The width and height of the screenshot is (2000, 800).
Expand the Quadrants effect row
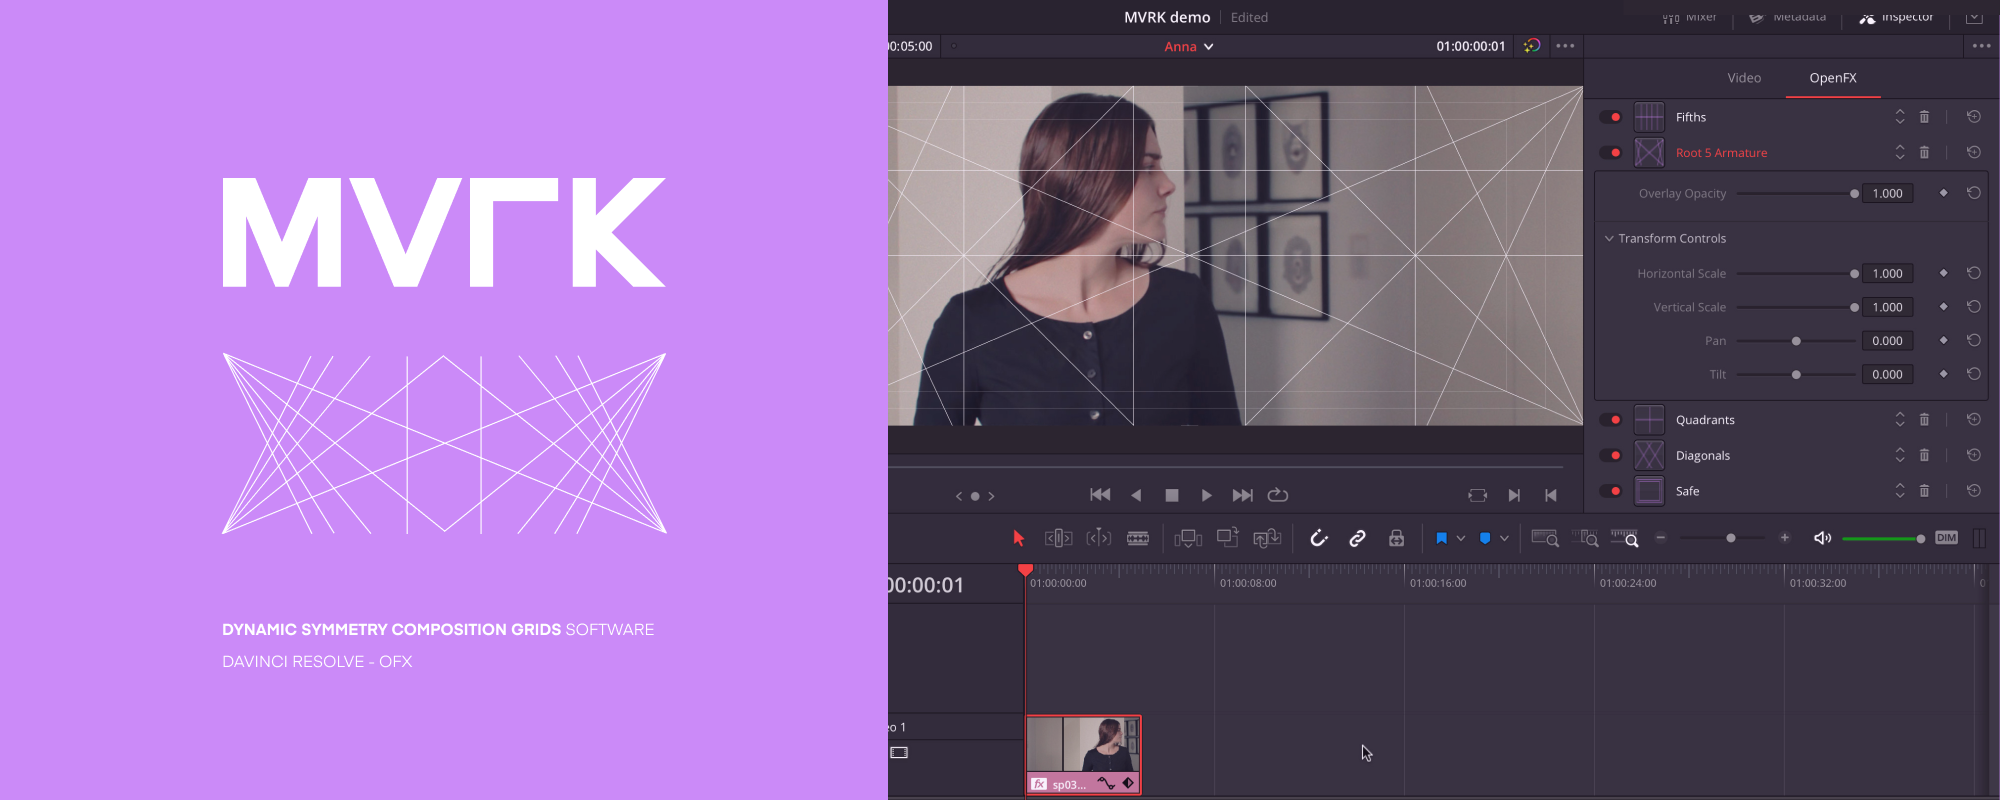(x=1705, y=420)
